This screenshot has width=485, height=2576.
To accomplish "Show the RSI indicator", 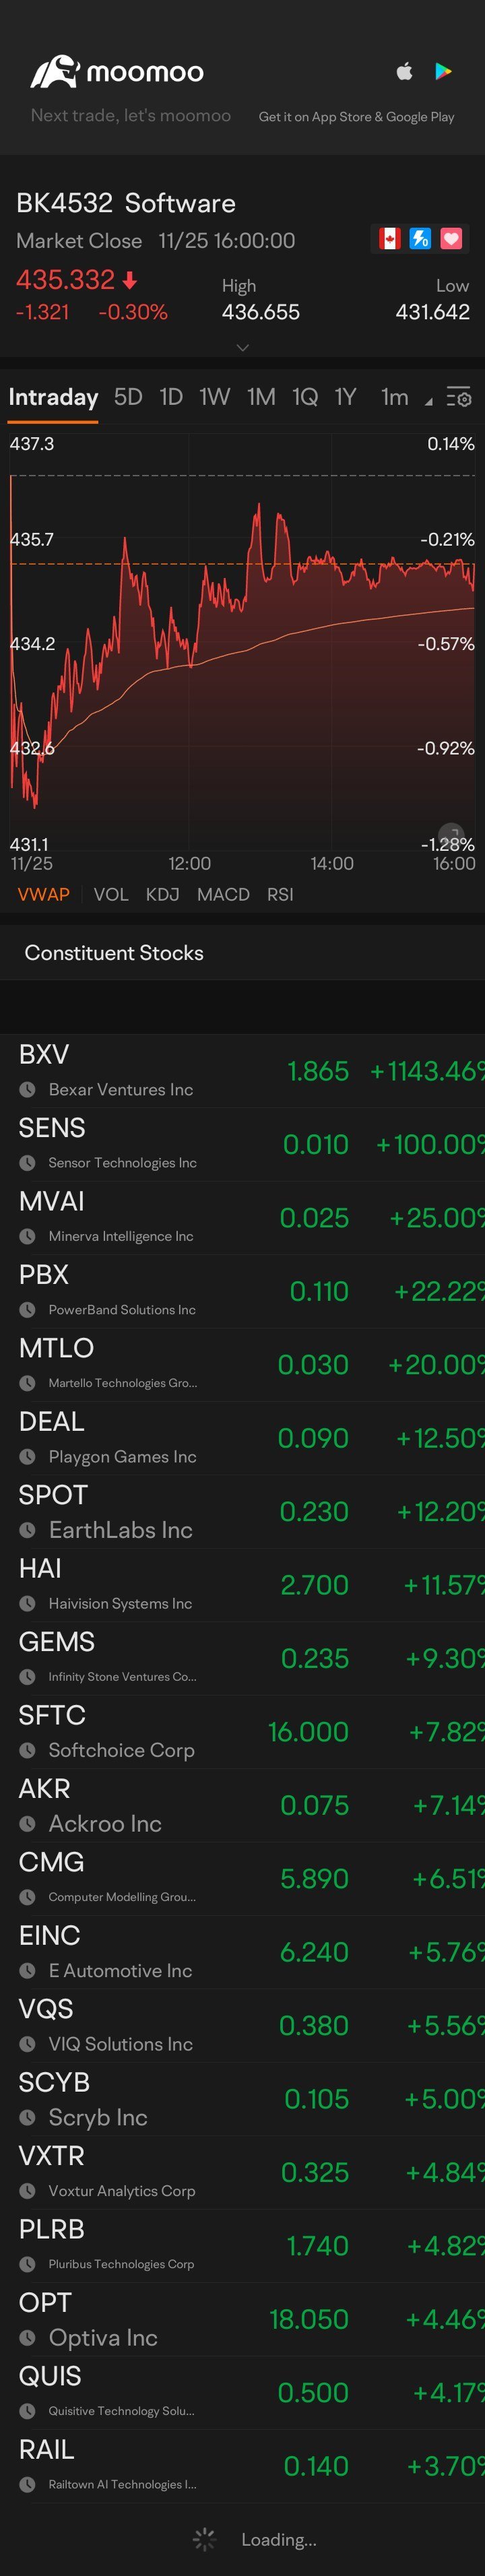I will [x=280, y=894].
